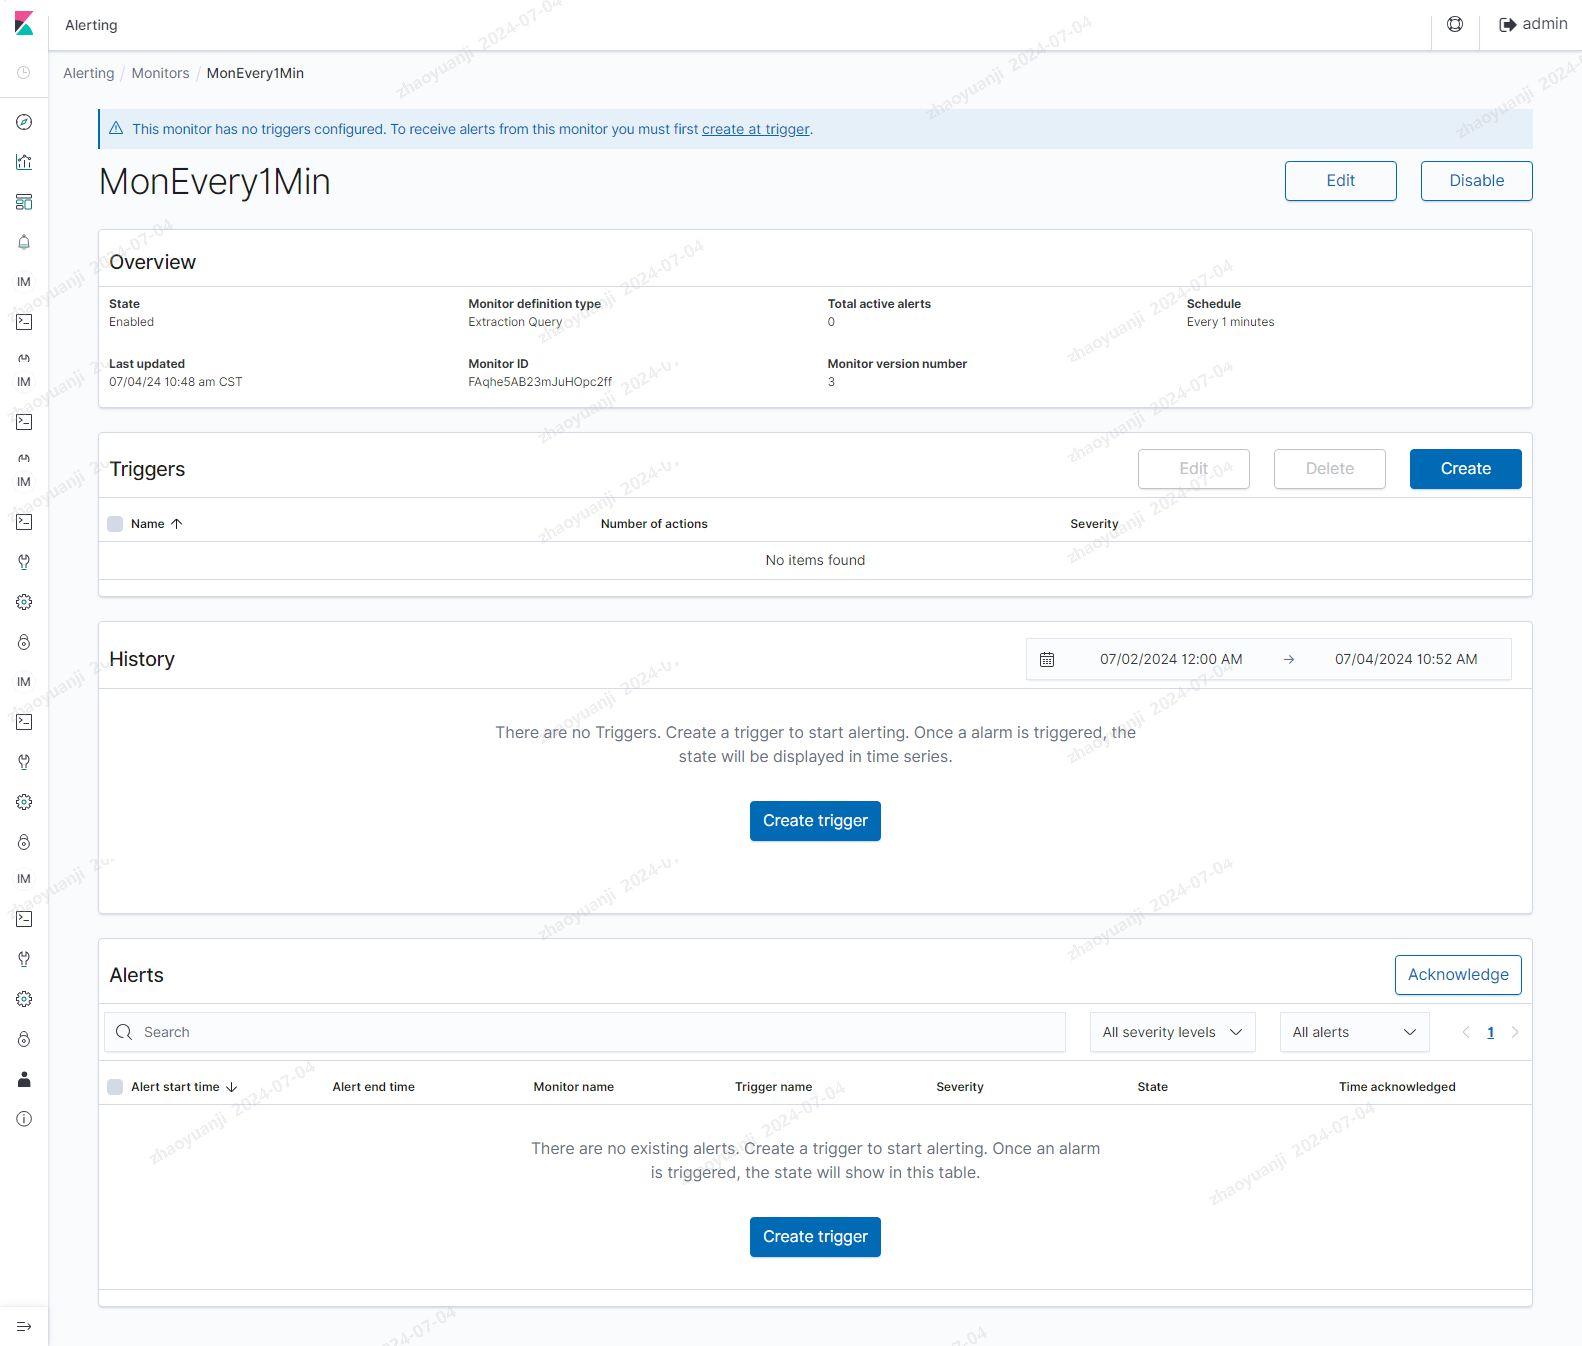Focus the alerts Search field
Screen dimensions: 1582x1346
tap(585, 1032)
